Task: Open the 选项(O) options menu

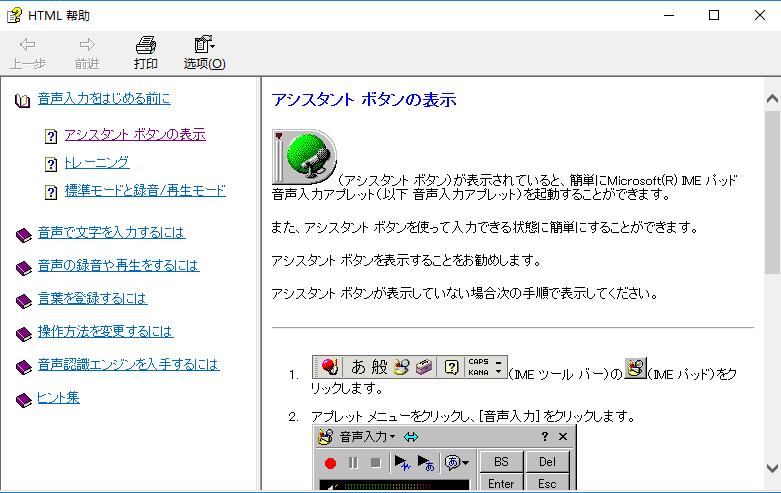Action: pos(204,53)
